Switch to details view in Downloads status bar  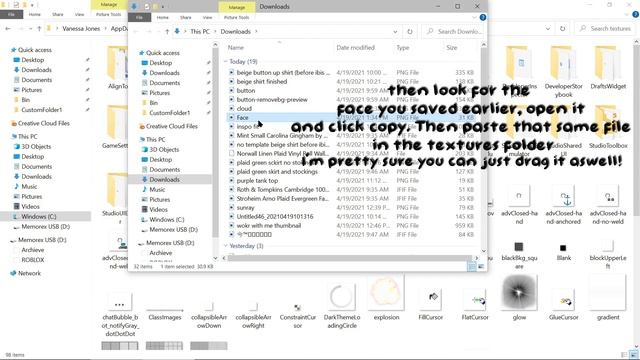[x=472, y=267]
